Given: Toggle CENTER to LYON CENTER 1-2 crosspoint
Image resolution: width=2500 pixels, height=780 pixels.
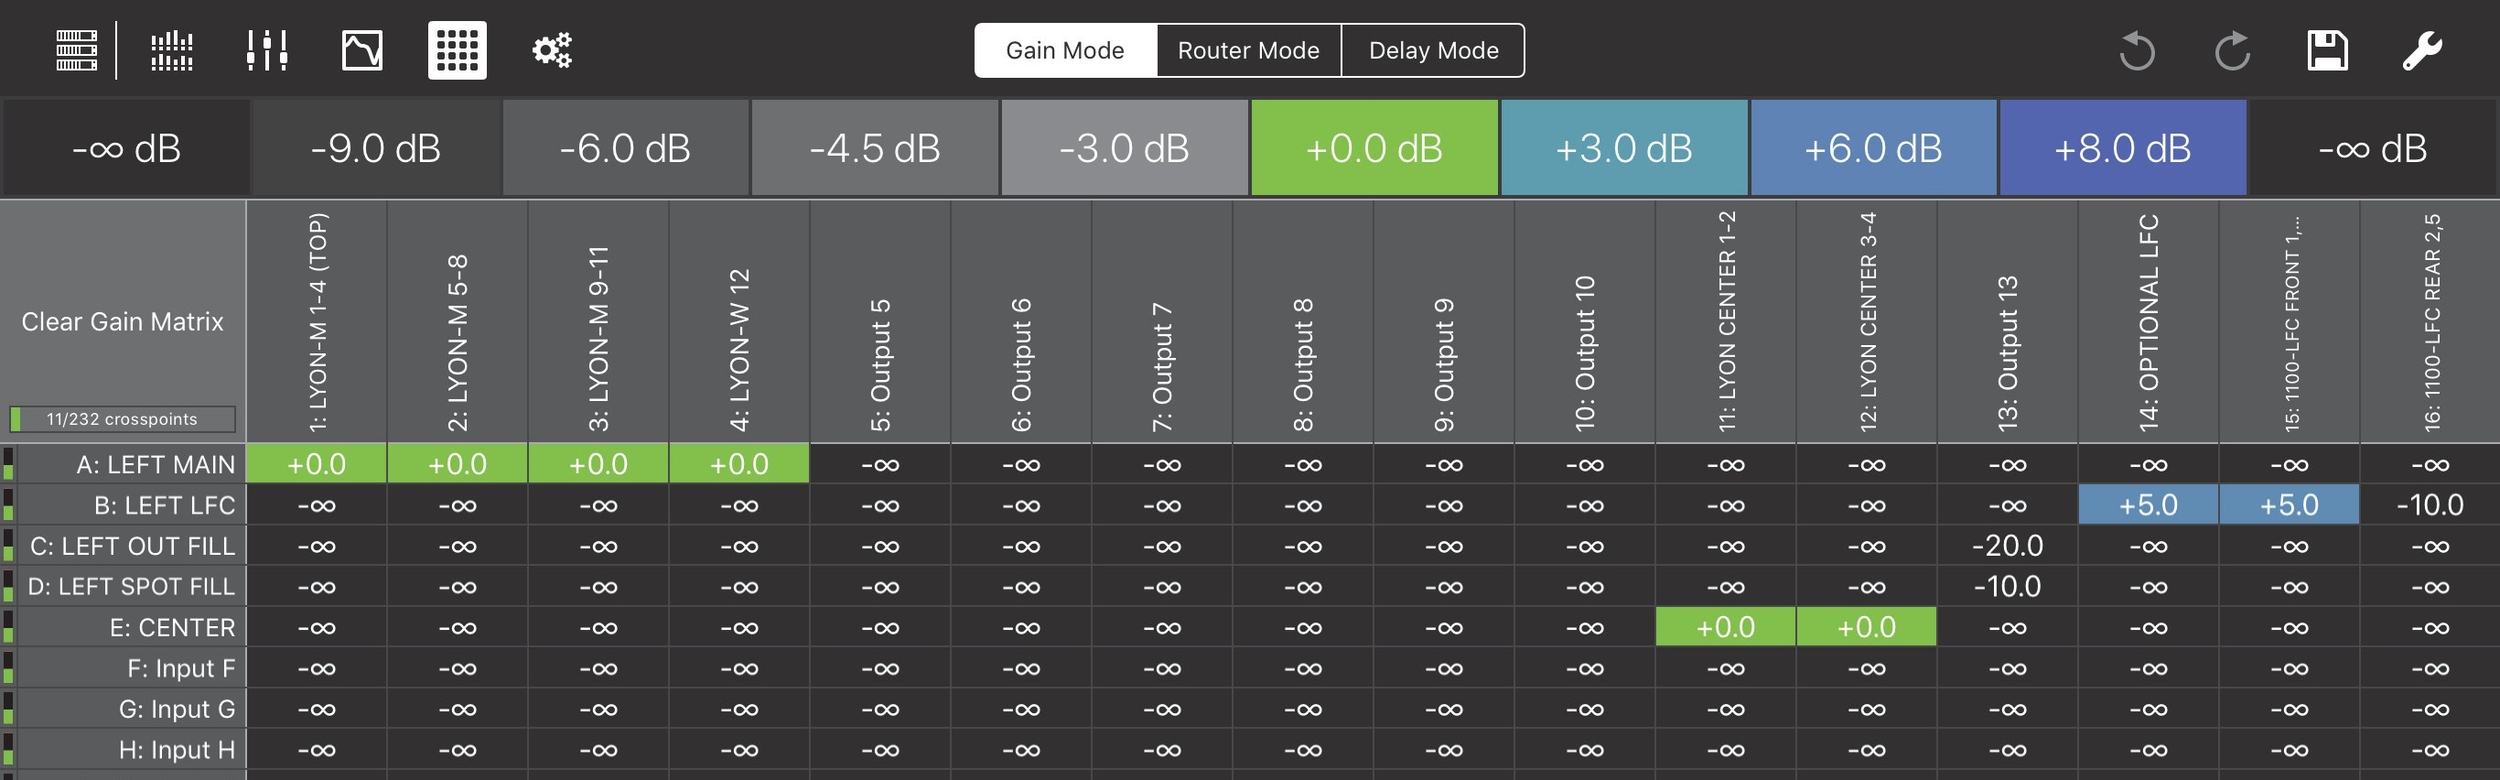Looking at the screenshot, I should pos(1725,627).
